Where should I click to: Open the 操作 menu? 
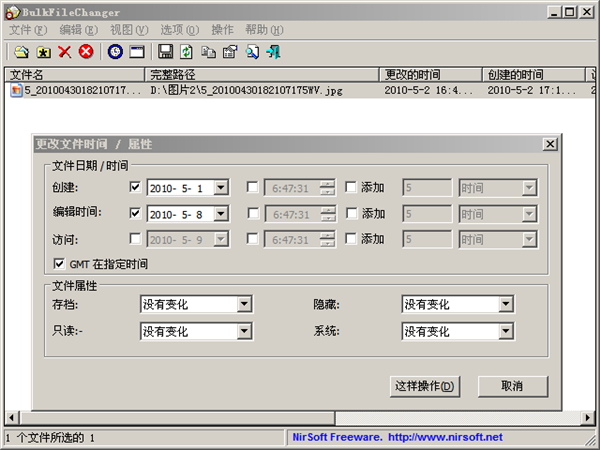222,30
